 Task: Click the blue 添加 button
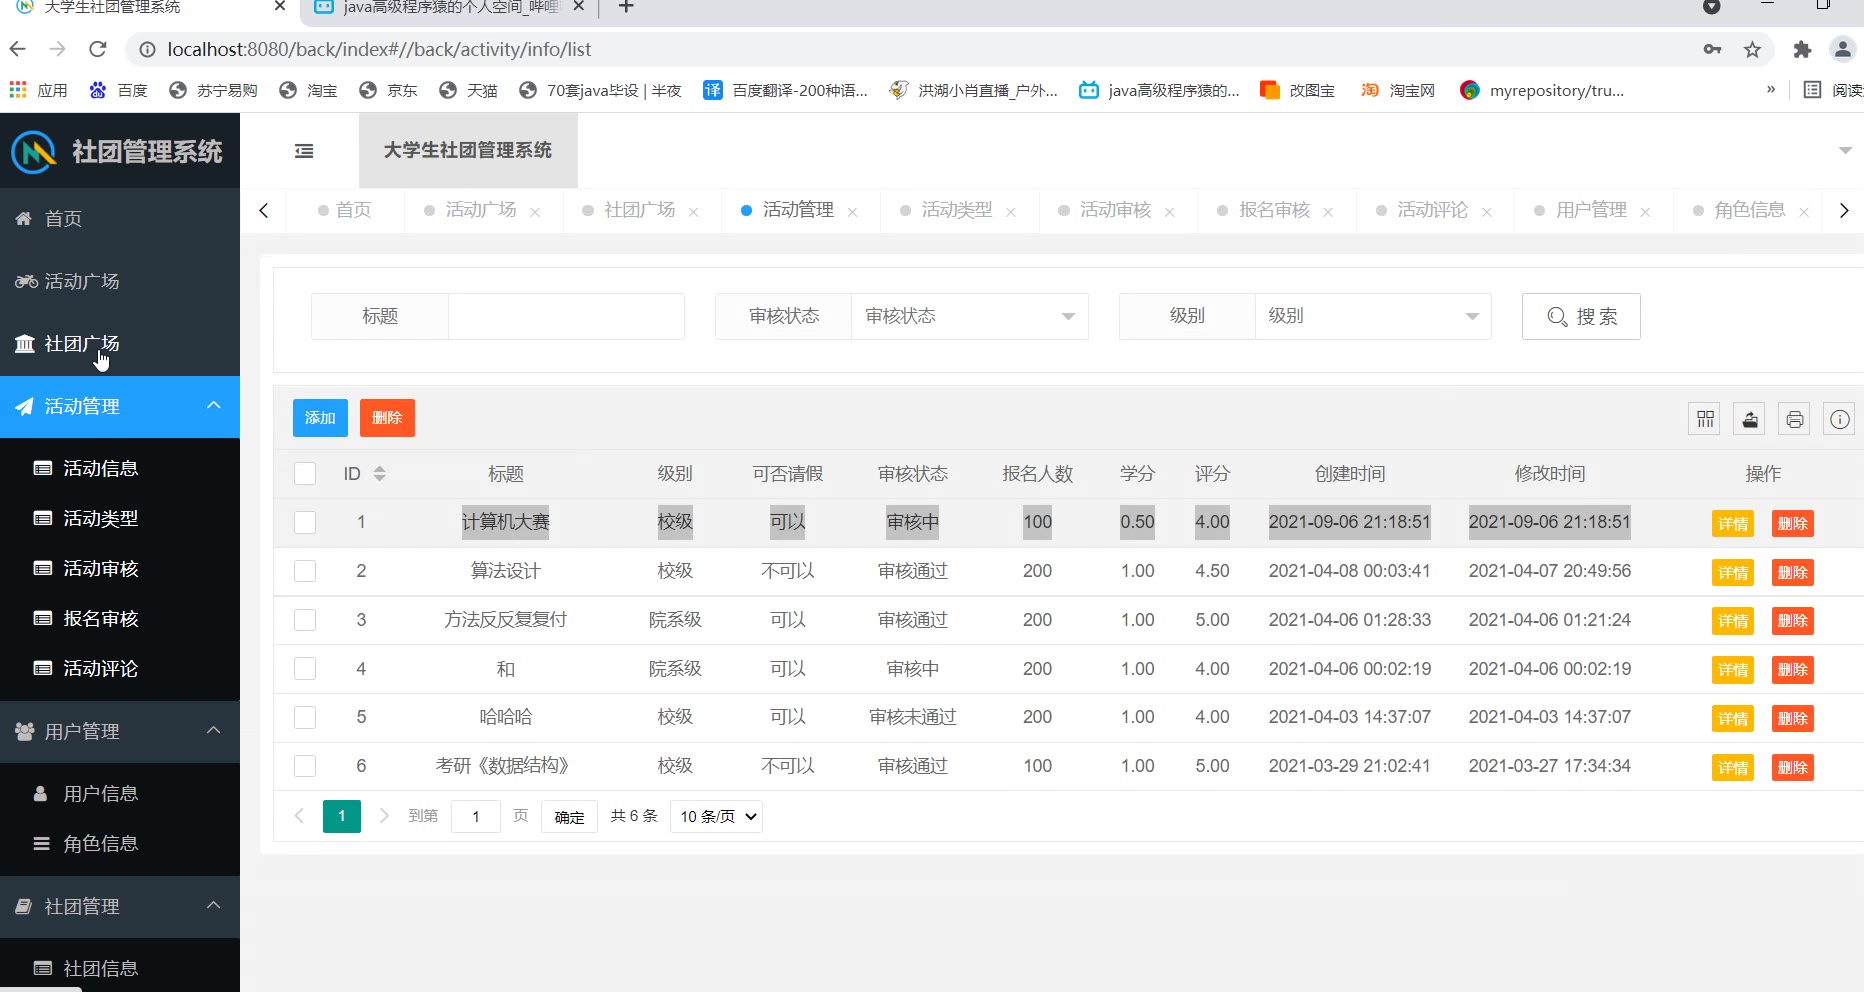coord(320,418)
